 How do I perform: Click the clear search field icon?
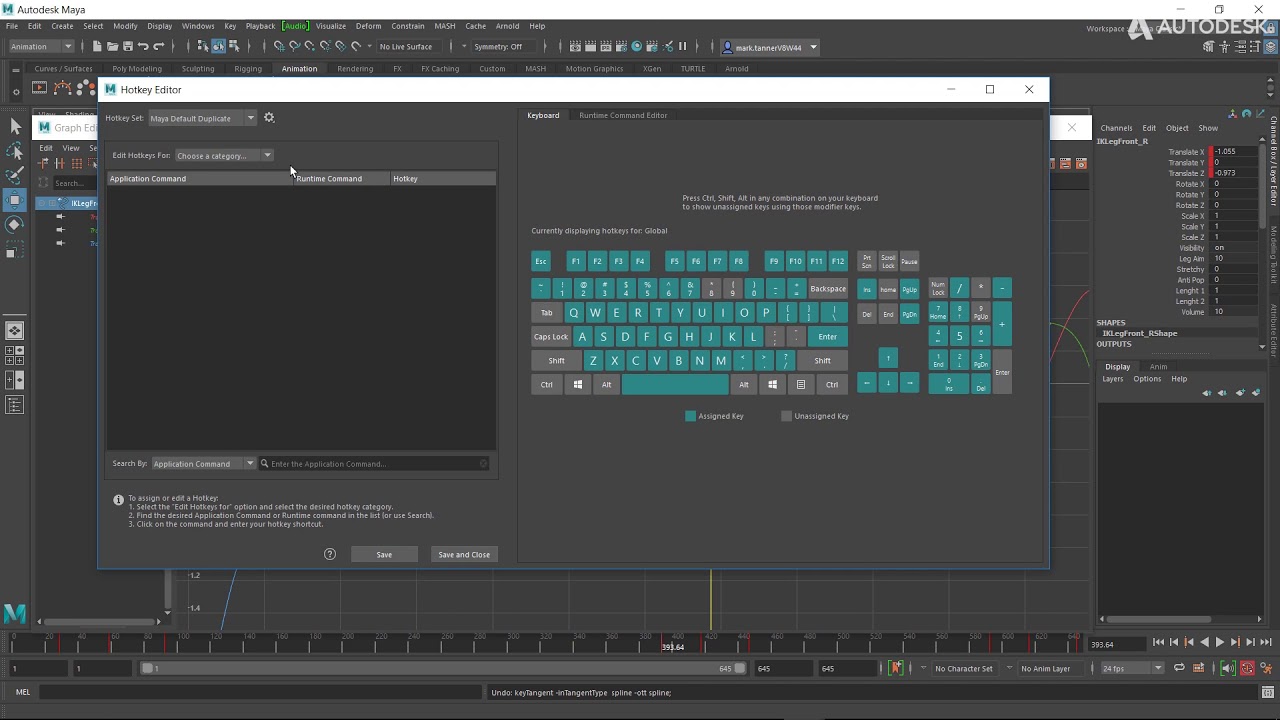coord(483,464)
